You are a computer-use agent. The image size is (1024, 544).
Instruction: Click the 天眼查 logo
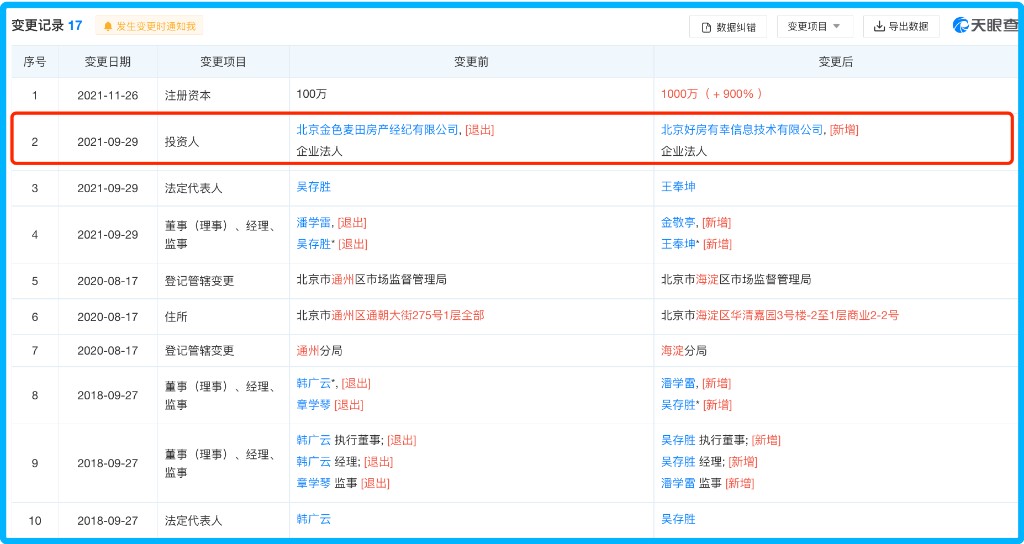pyautogui.click(x=985, y=25)
